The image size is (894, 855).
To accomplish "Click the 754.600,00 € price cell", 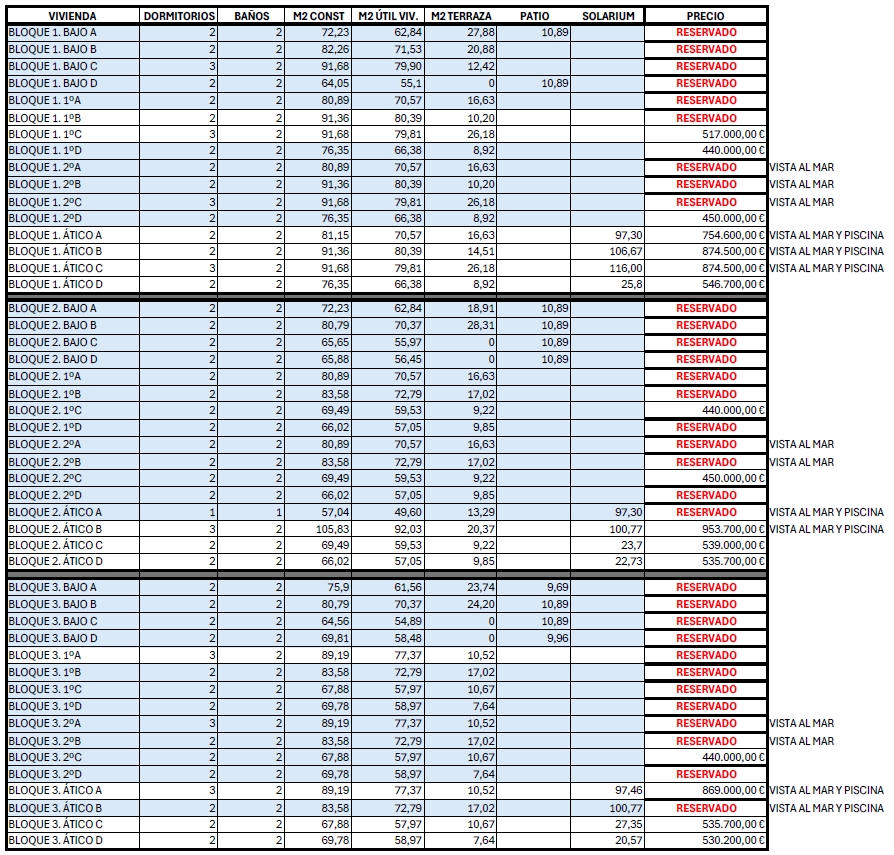I will click(705, 235).
